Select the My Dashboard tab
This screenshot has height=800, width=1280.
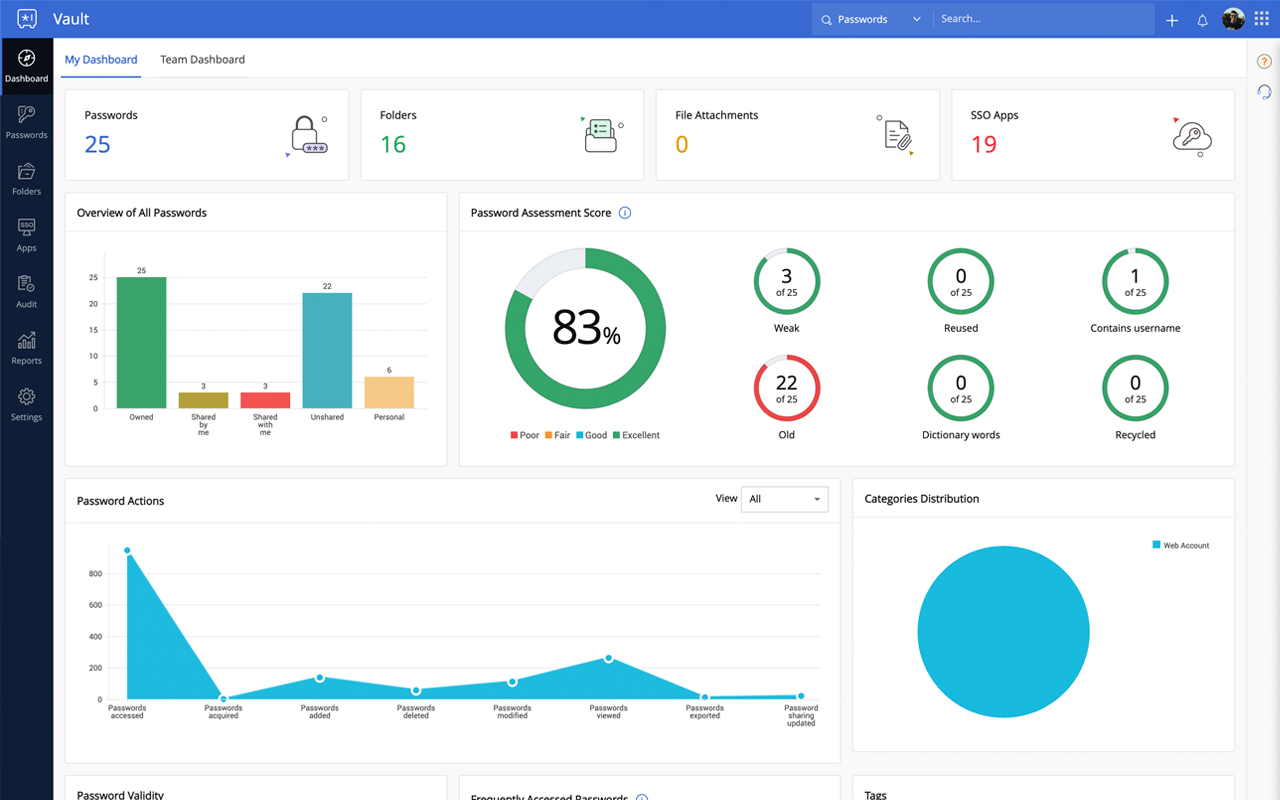click(101, 60)
